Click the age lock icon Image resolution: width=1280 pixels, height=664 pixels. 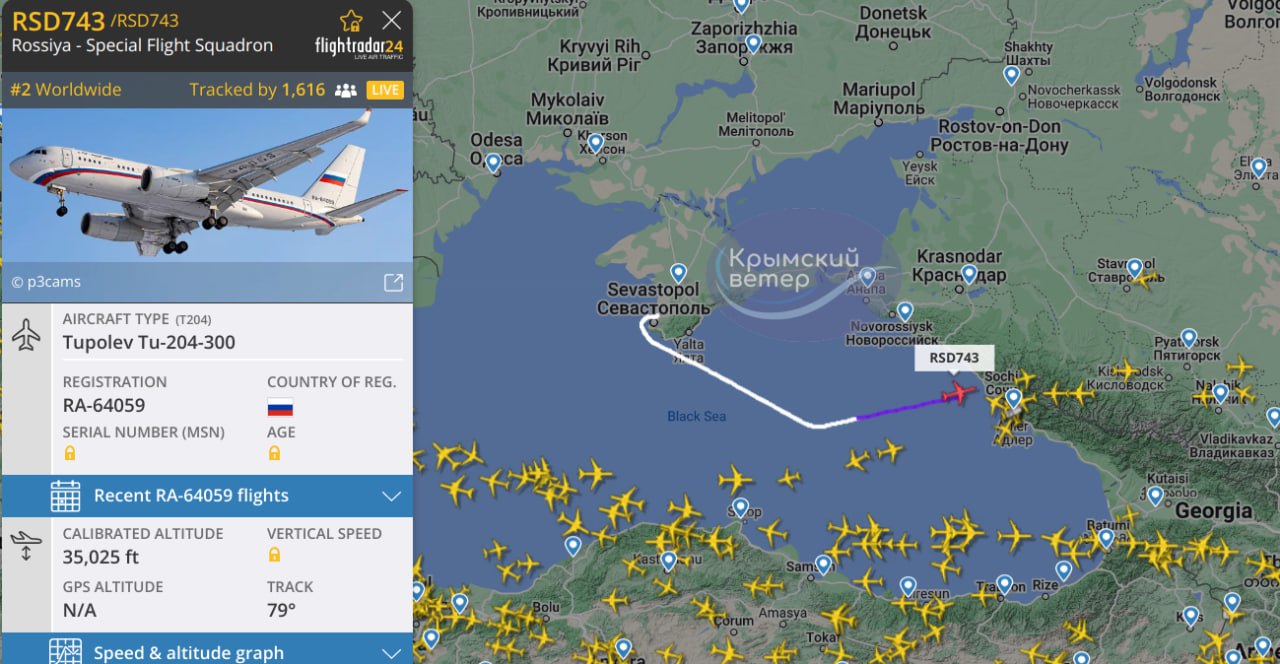coord(274,453)
